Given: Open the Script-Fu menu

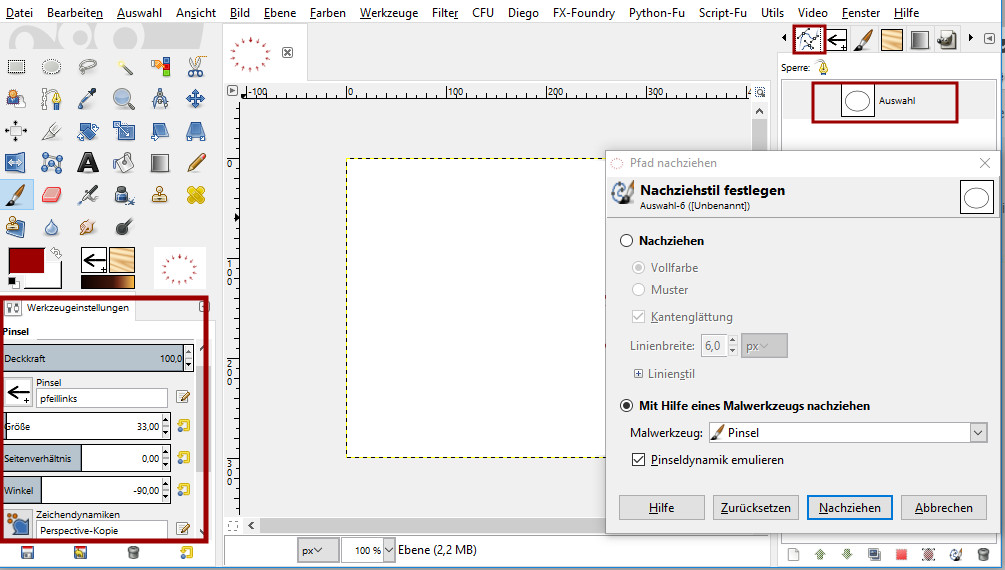Looking at the screenshot, I should pyautogui.click(x=722, y=13).
